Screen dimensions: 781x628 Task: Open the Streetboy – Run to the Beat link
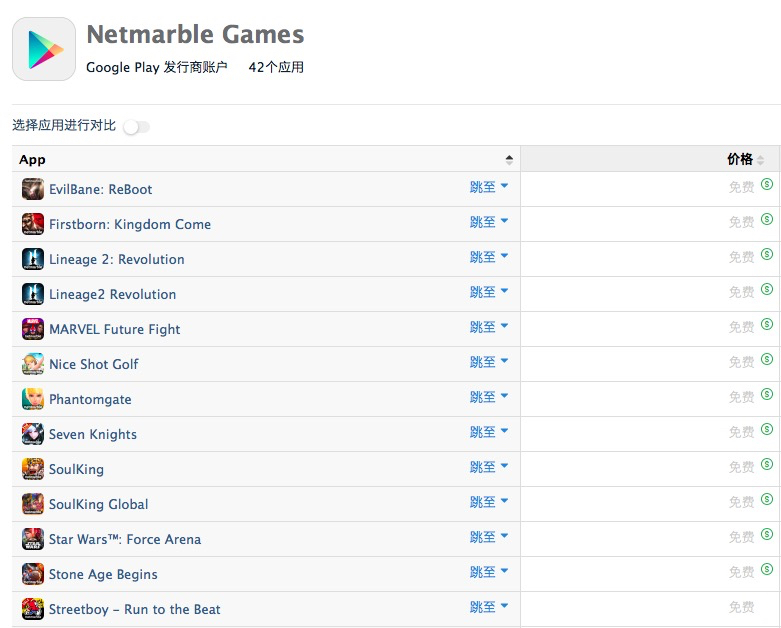tap(134, 609)
